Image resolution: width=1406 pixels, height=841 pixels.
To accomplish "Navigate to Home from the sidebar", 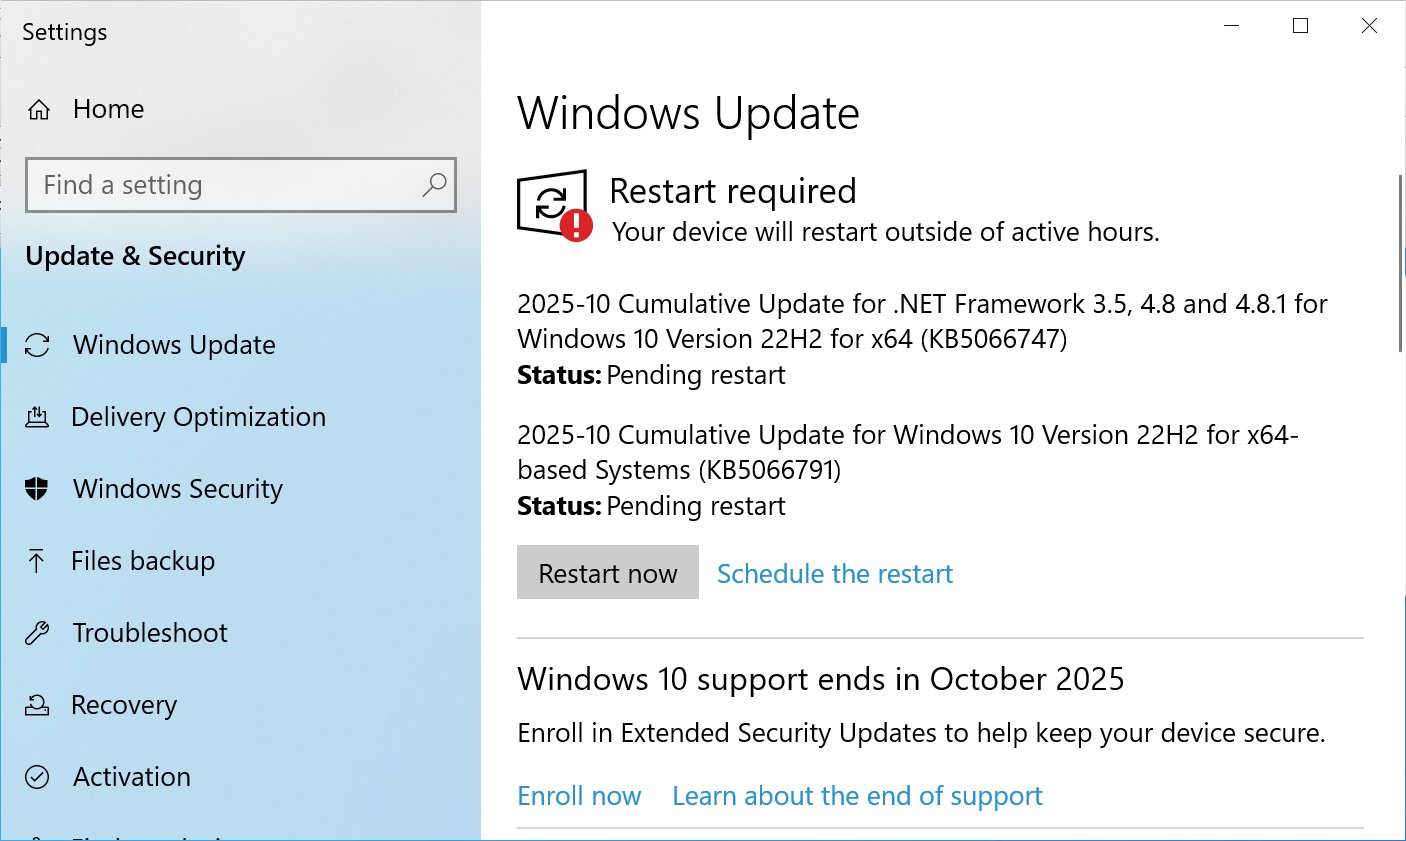I will click(108, 109).
